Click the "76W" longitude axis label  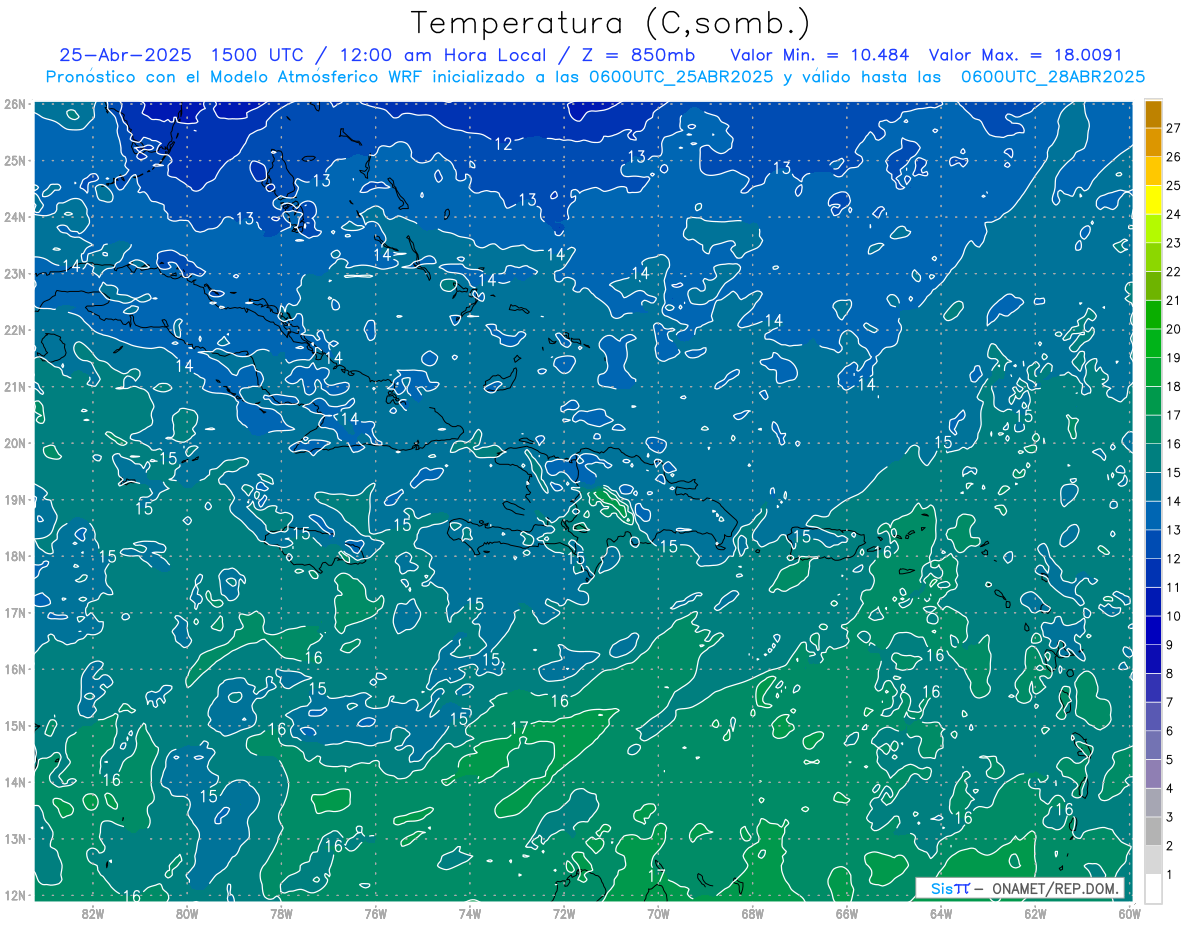tap(376, 913)
